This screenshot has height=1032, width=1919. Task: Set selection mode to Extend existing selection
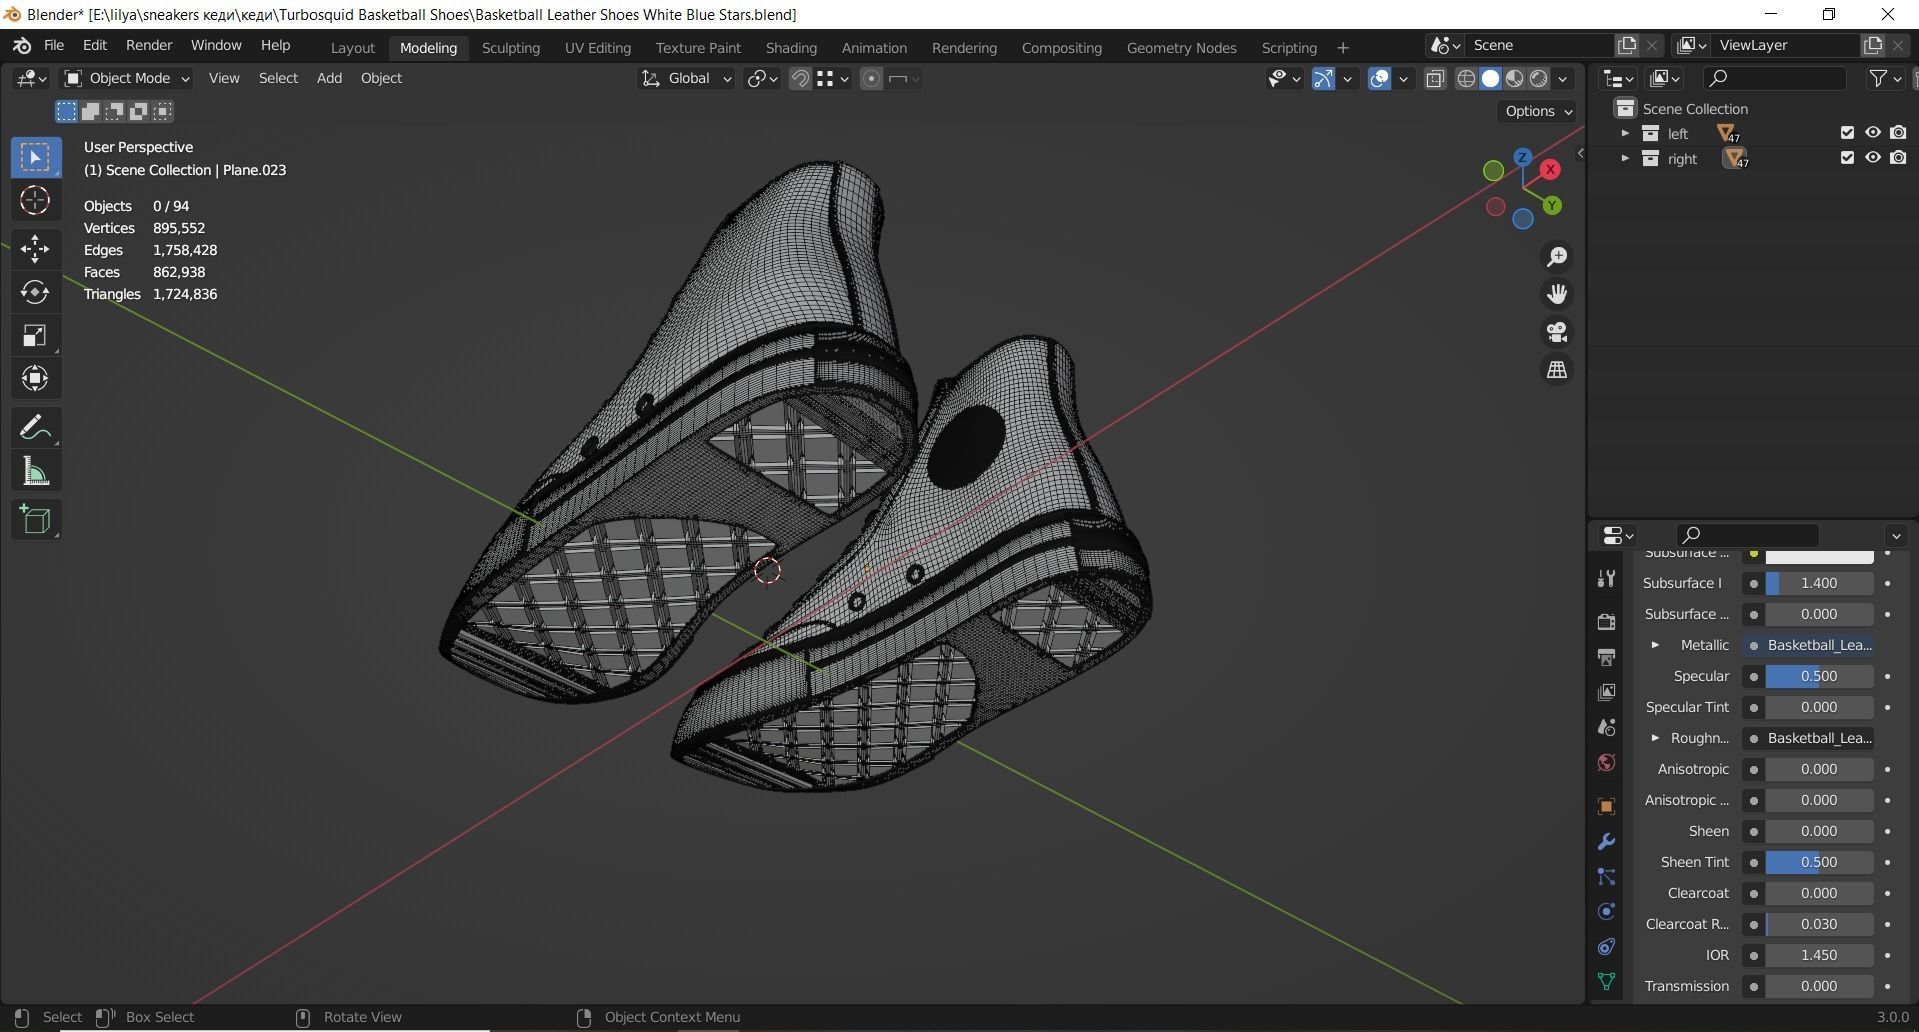90,111
